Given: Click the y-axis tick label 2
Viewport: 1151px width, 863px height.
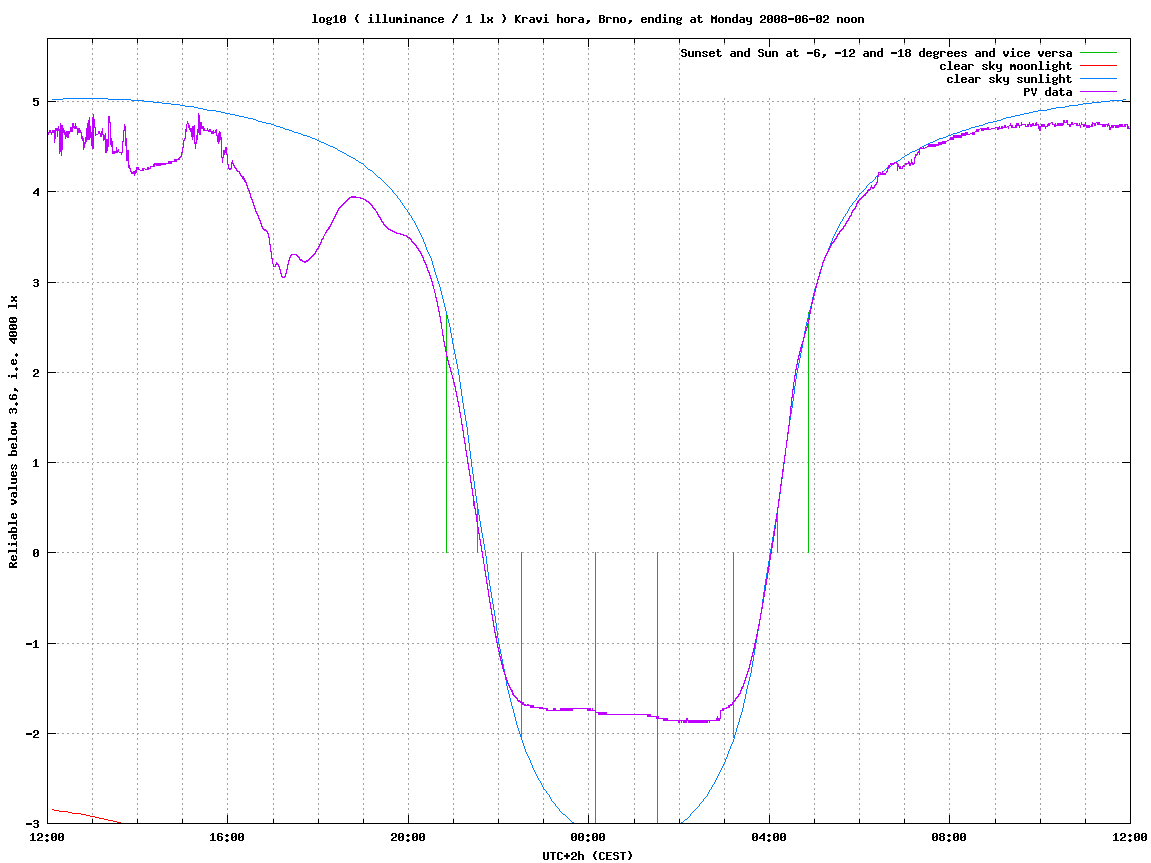Looking at the screenshot, I should [36, 372].
